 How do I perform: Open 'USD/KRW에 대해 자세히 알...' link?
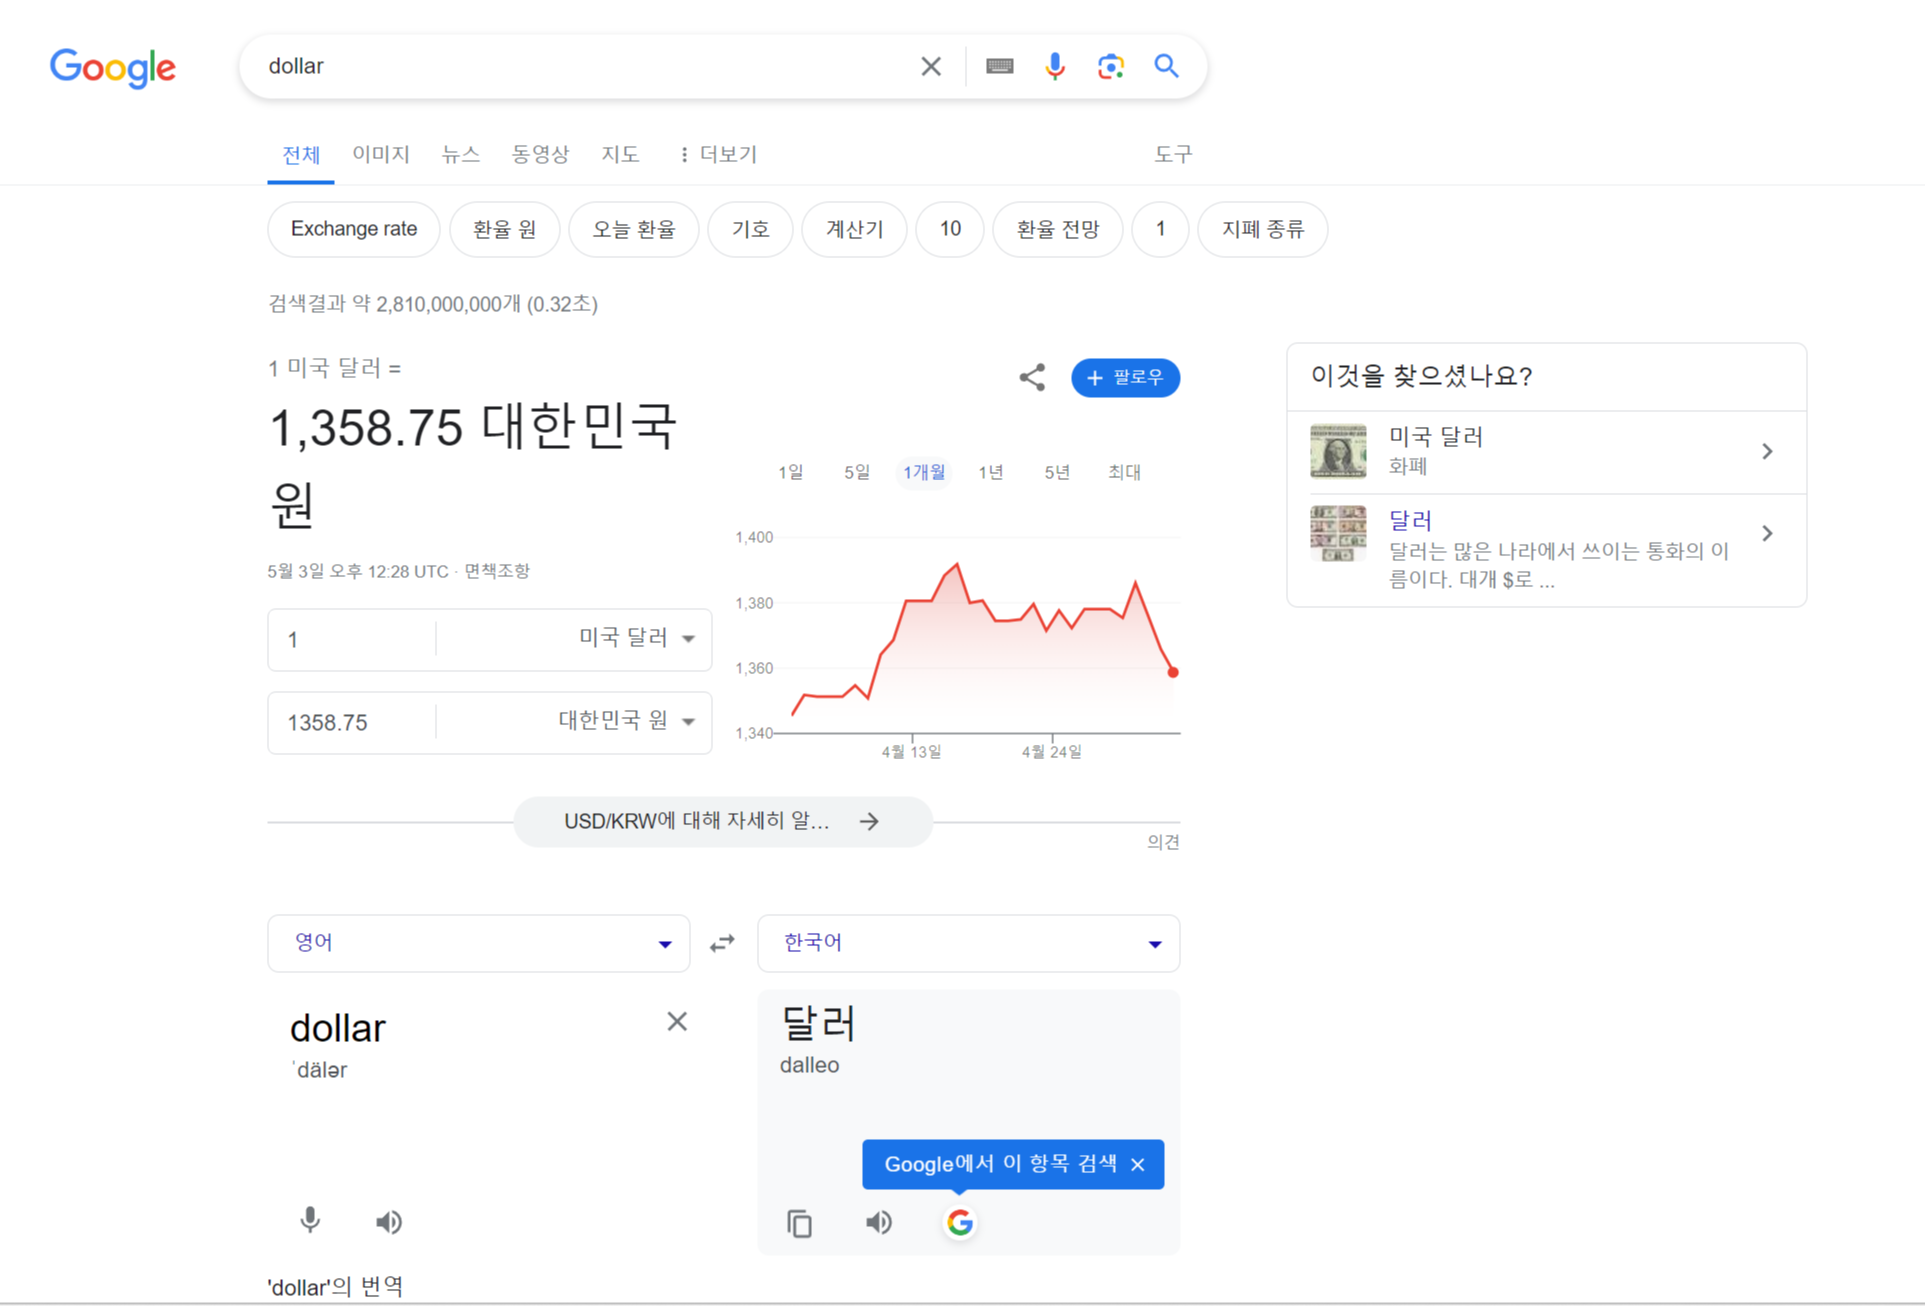pos(723,821)
